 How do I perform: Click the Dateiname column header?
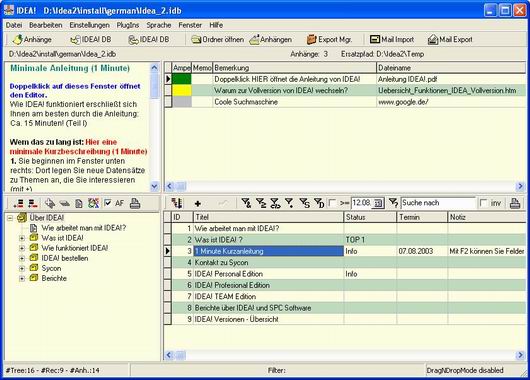coord(451,68)
